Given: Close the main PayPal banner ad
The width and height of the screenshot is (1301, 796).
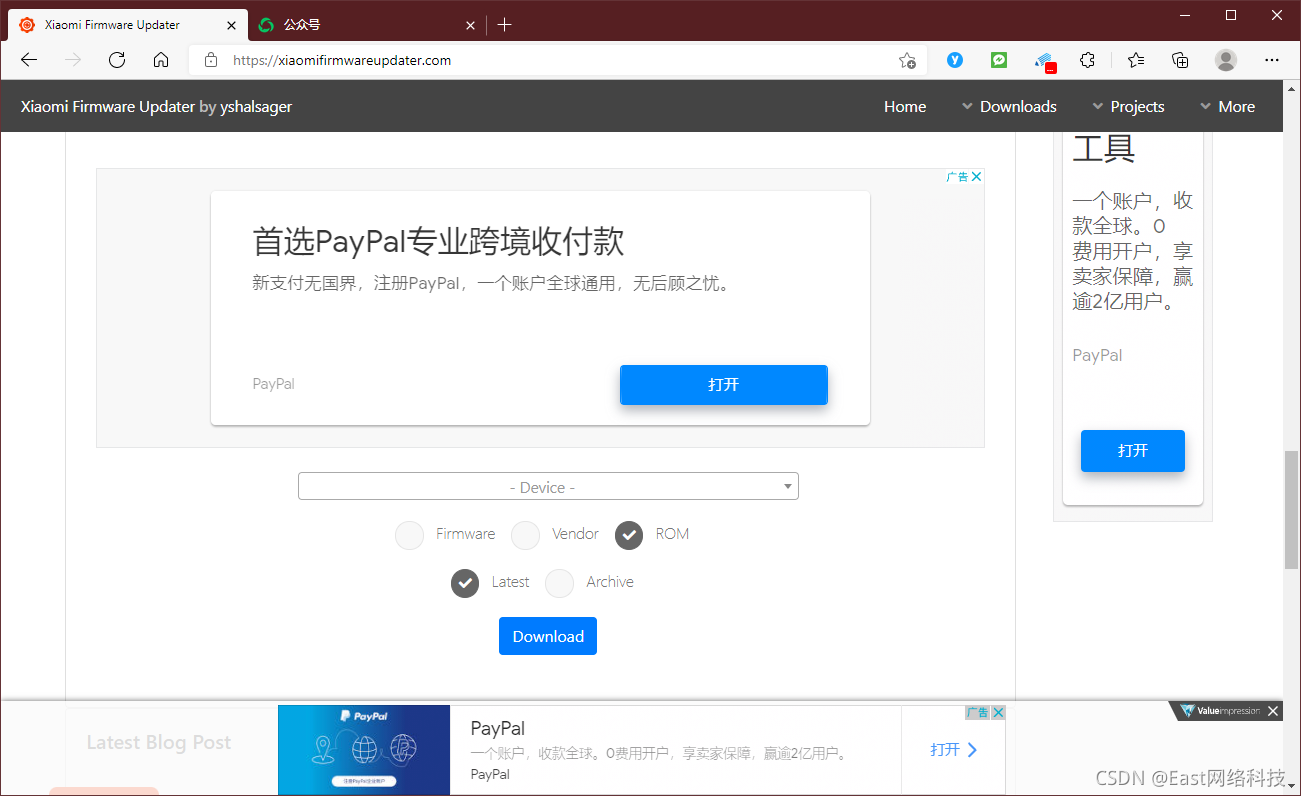Looking at the screenshot, I should 977,177.
